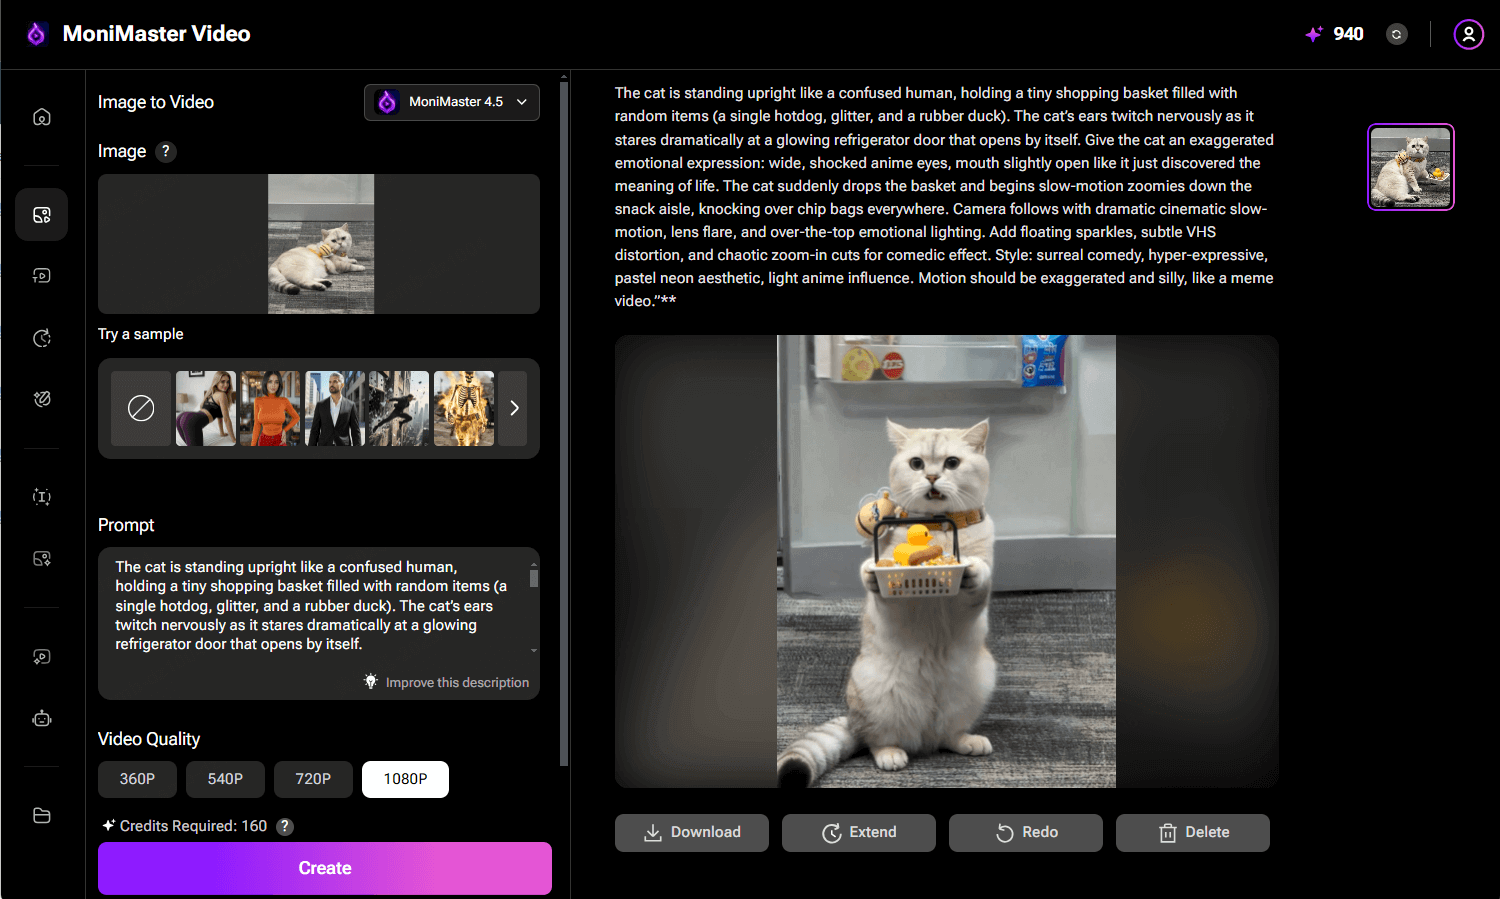This screenshot has height=899, width=1500.
Task: Download the generated cat video
Action: [x=691, y=832]
